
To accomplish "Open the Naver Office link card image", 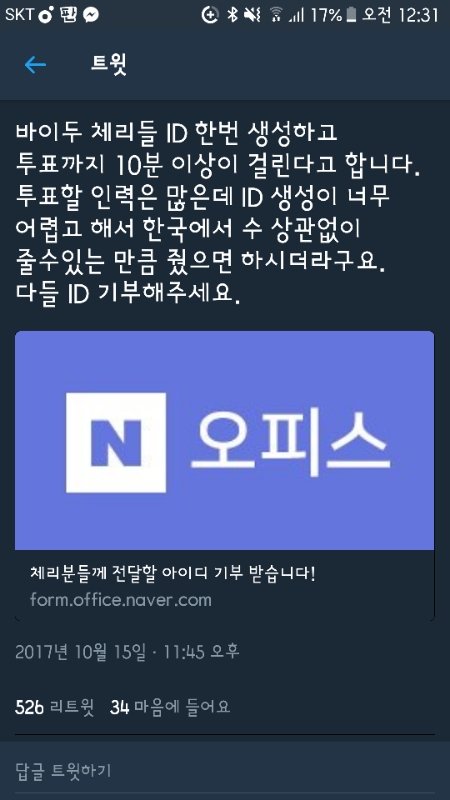I will coord(224,440).
